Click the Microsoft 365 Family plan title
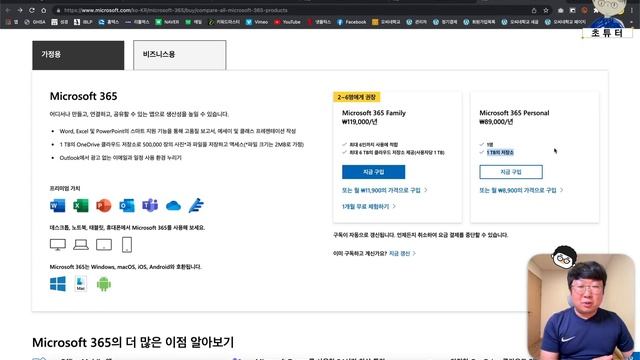Screen dimensions: 640x360 click(374, 113)
